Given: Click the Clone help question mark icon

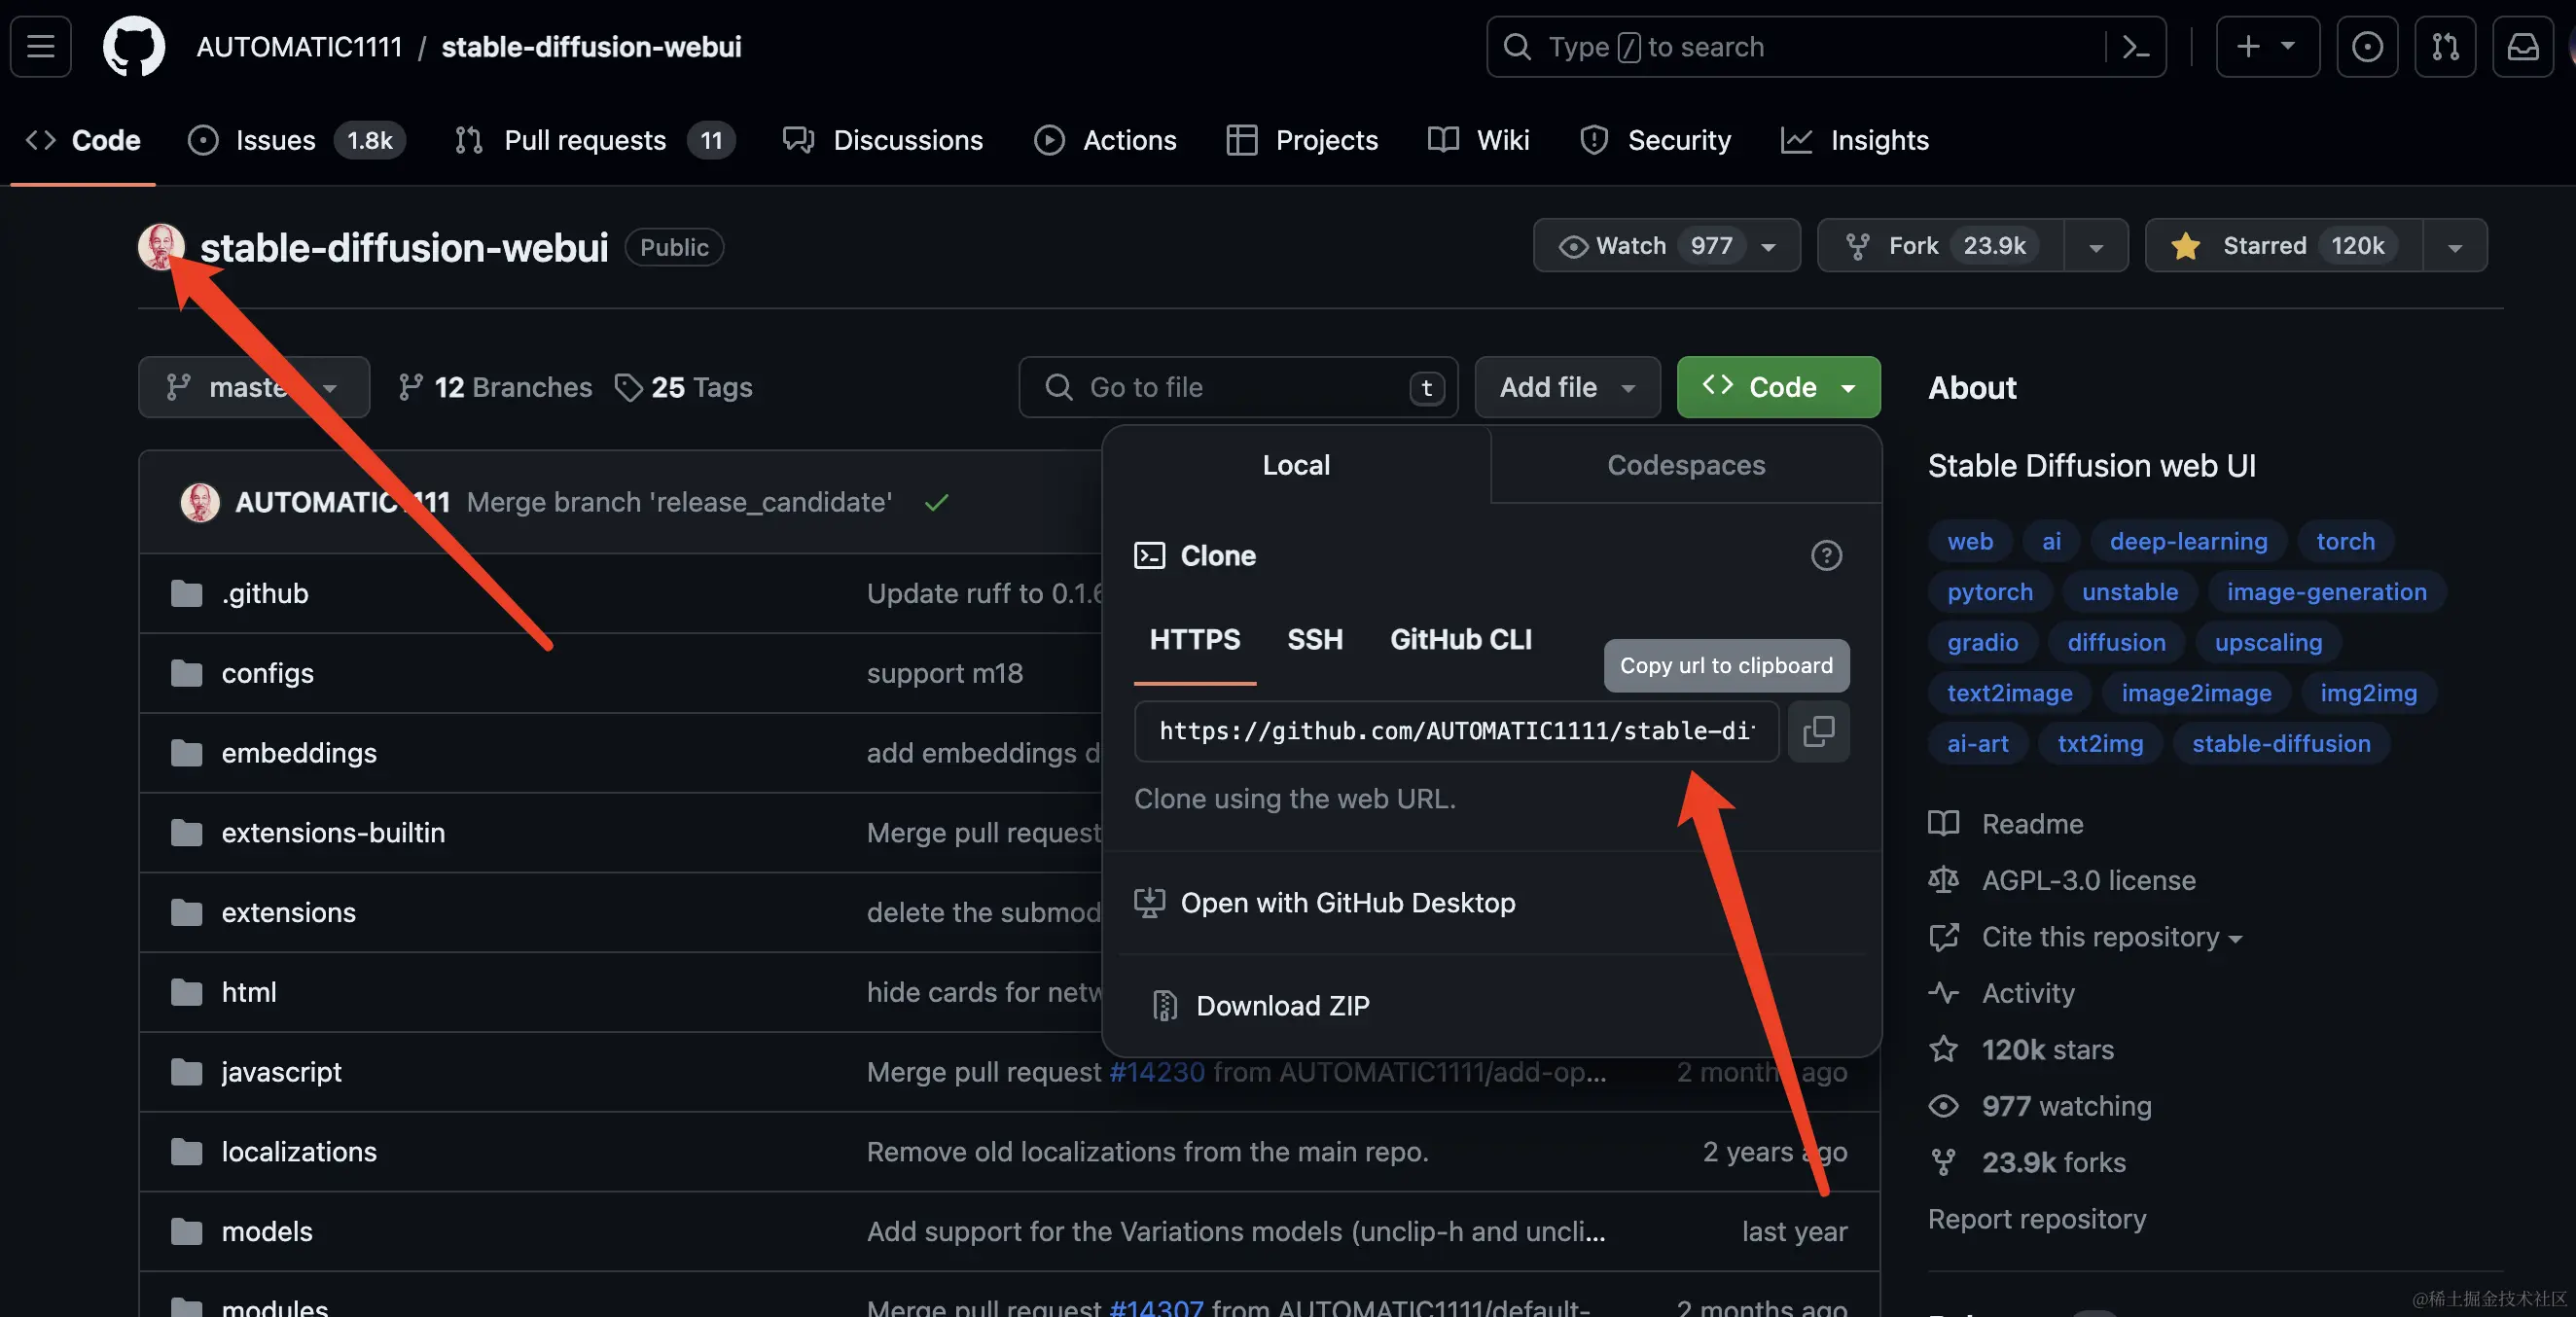Looking at the screenshot, I should pos(1826,555).
